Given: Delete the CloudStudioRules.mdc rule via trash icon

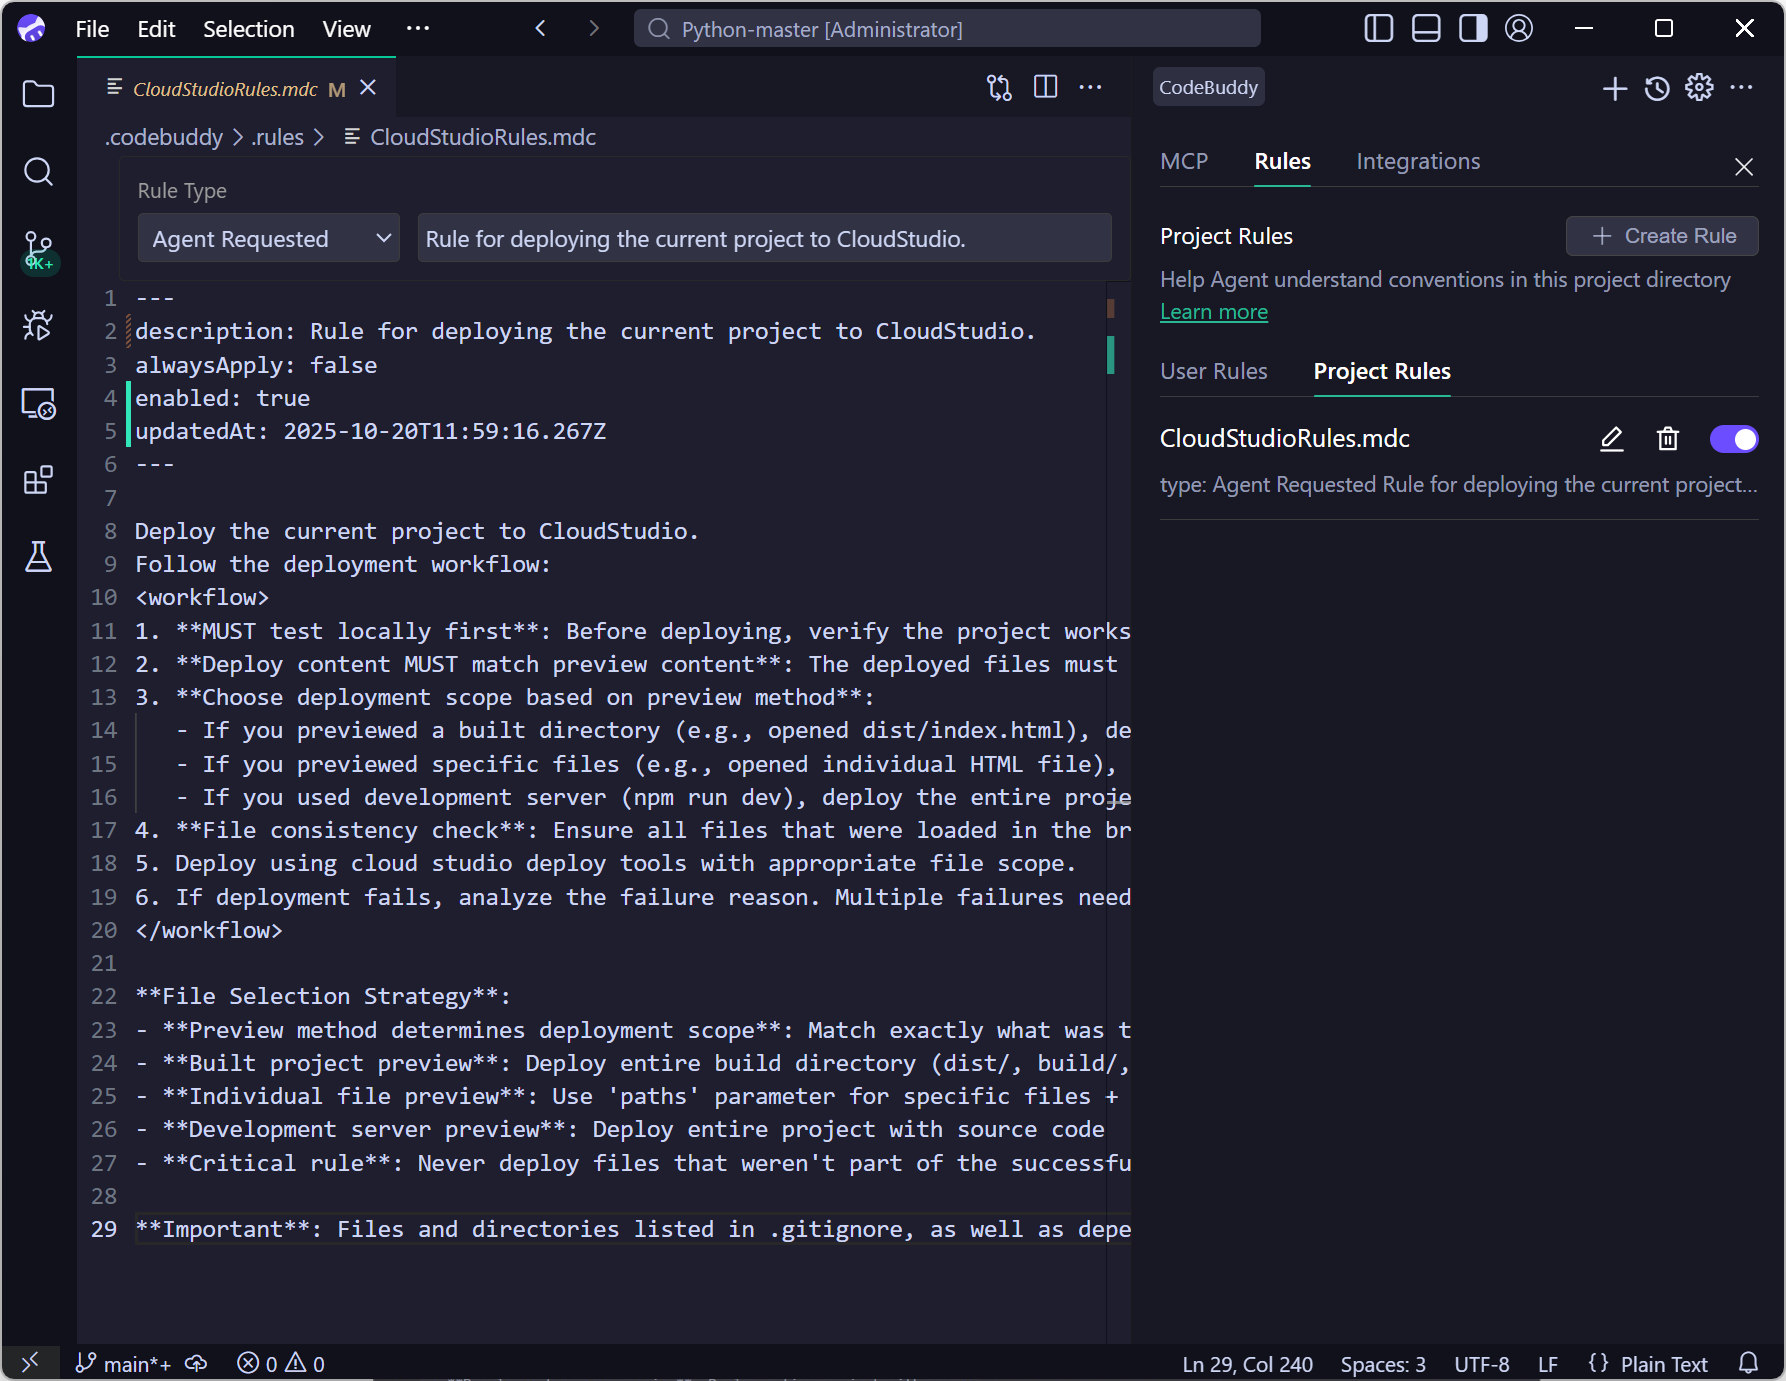Looking at the screenshot, I should pos(1667,439).
